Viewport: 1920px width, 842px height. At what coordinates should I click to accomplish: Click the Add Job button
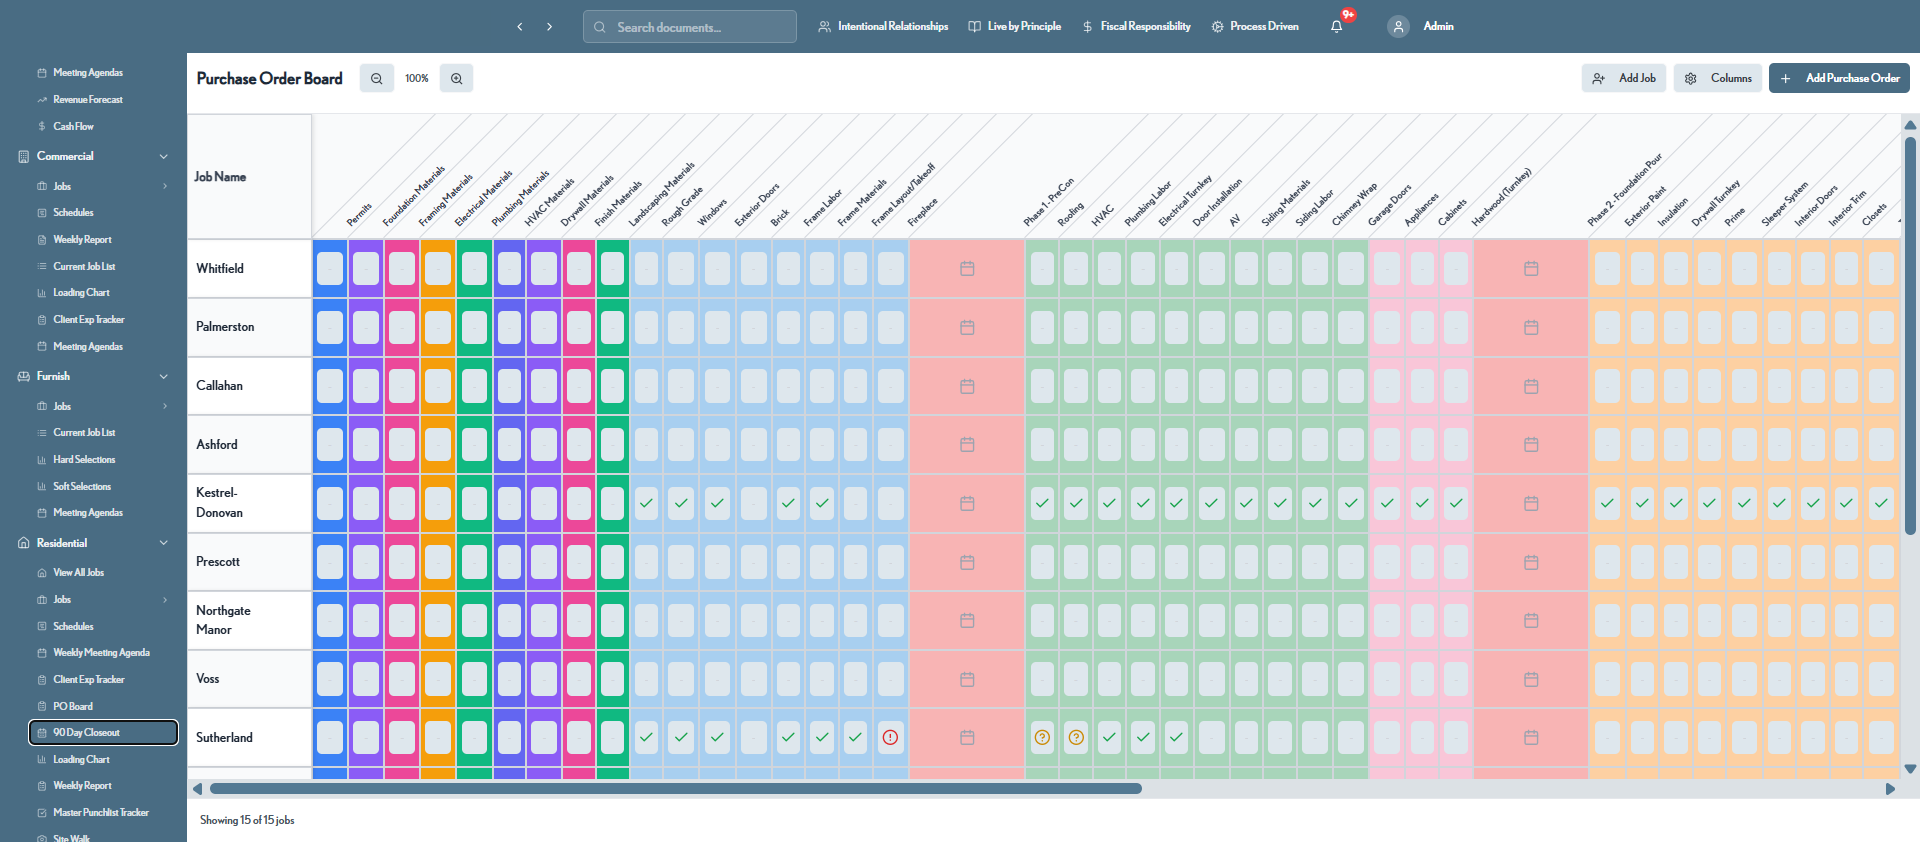(1624, 78)
